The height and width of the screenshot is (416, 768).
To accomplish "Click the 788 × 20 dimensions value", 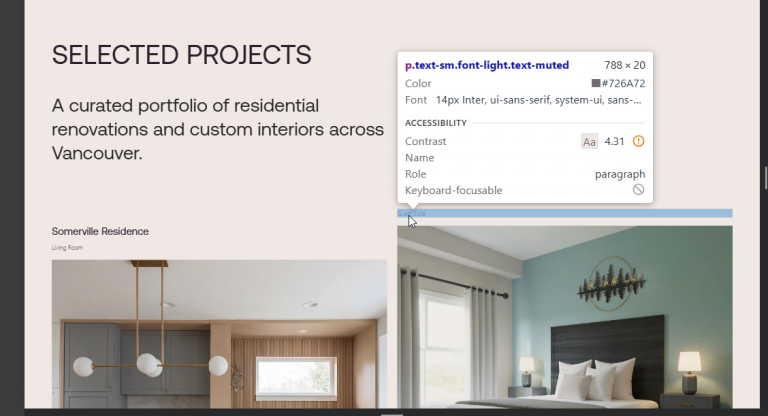I will tap(624, 65).
